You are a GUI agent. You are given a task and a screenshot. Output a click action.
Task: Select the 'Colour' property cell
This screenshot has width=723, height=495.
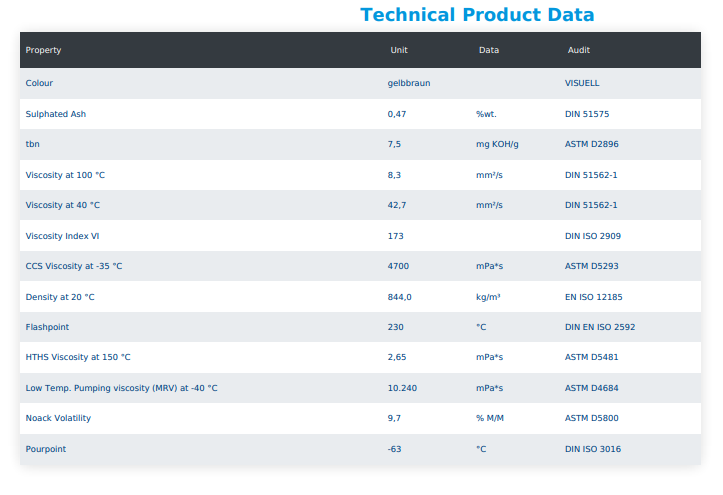(39, 83)
